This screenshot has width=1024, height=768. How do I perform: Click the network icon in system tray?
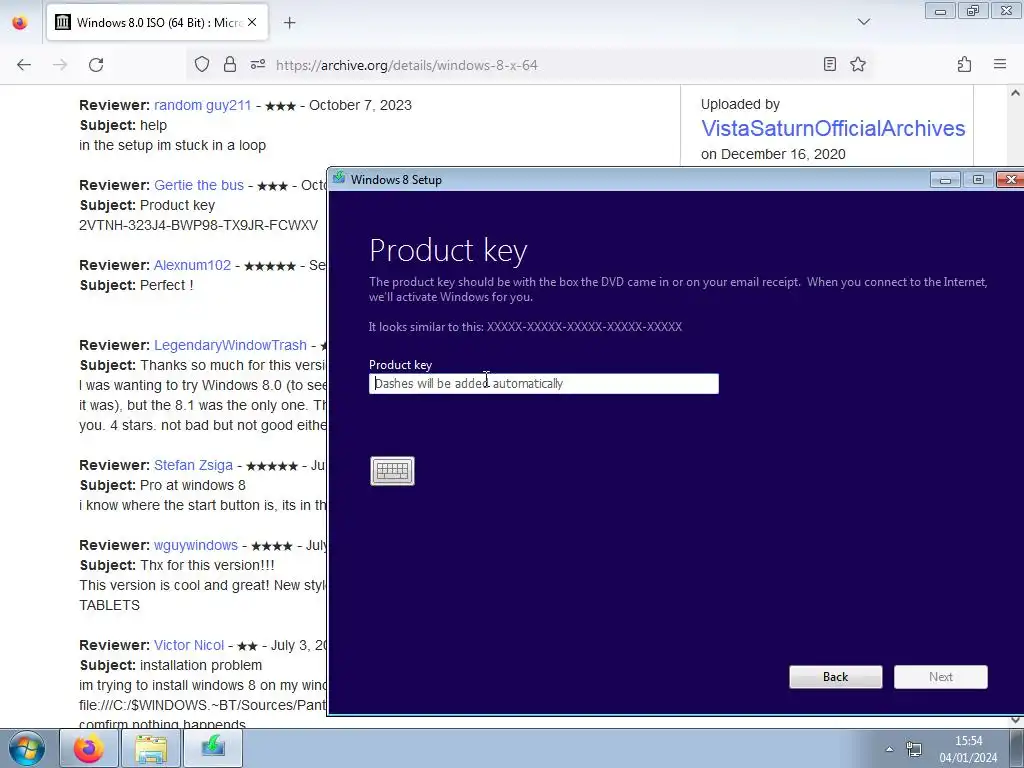[914, 749]
